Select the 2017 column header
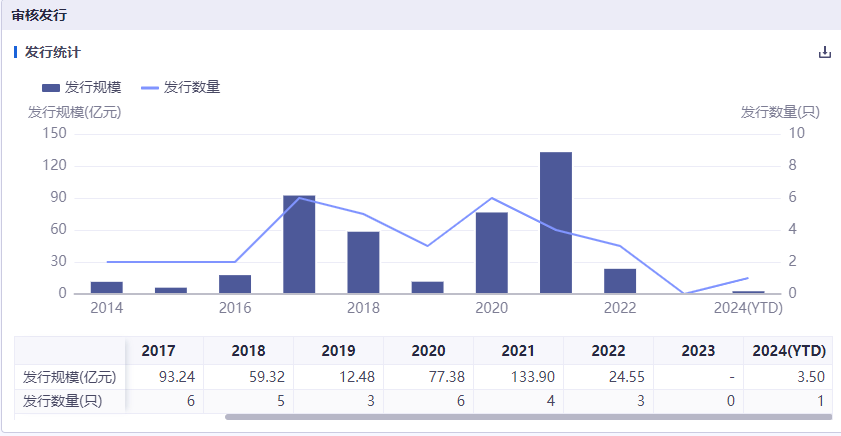This screenshot has height=436, width=841. click(x=158, y=351)
